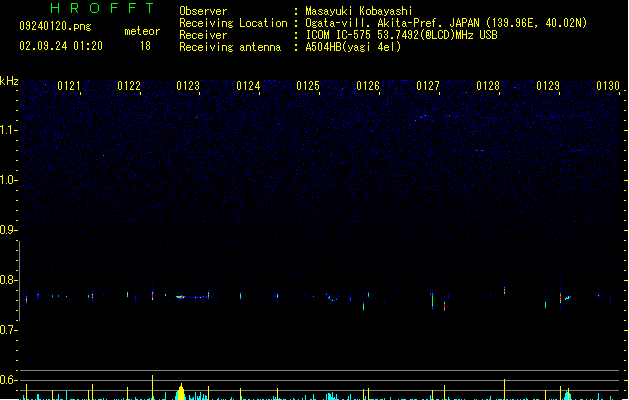Click the HROFFT title text

coord(103,8)
